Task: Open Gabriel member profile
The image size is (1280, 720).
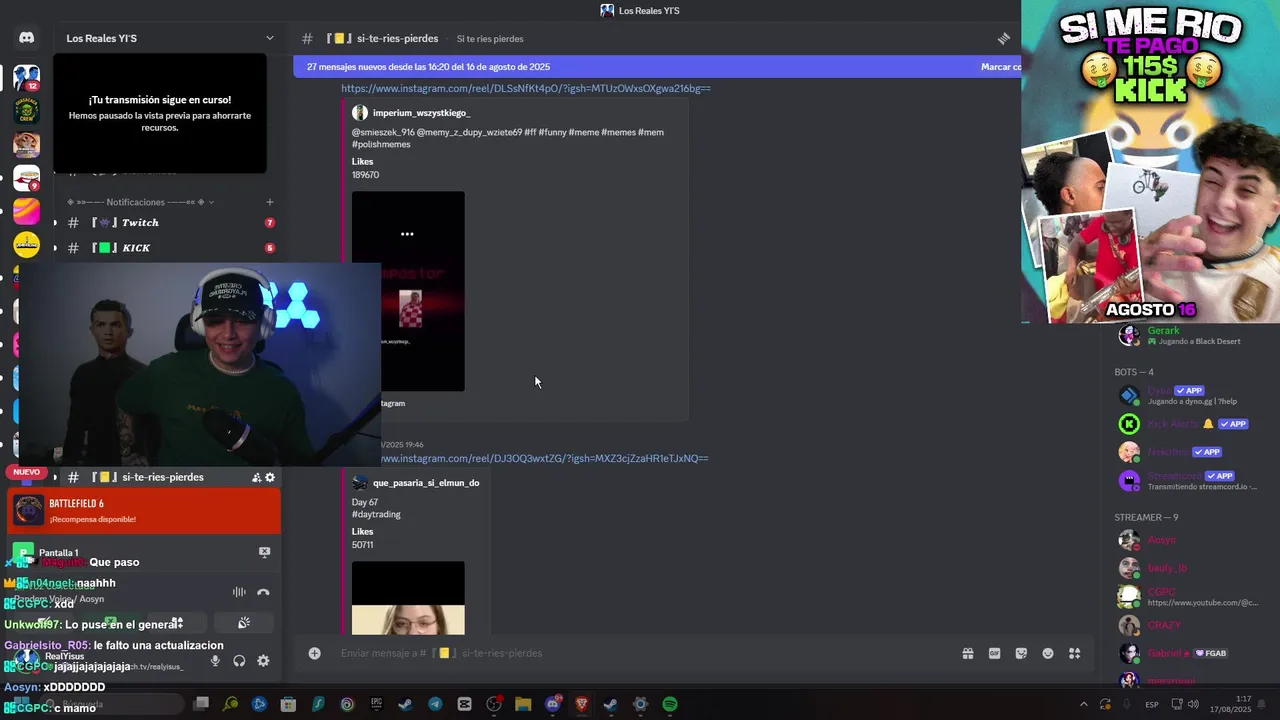Action: [x=1171, y=653]
